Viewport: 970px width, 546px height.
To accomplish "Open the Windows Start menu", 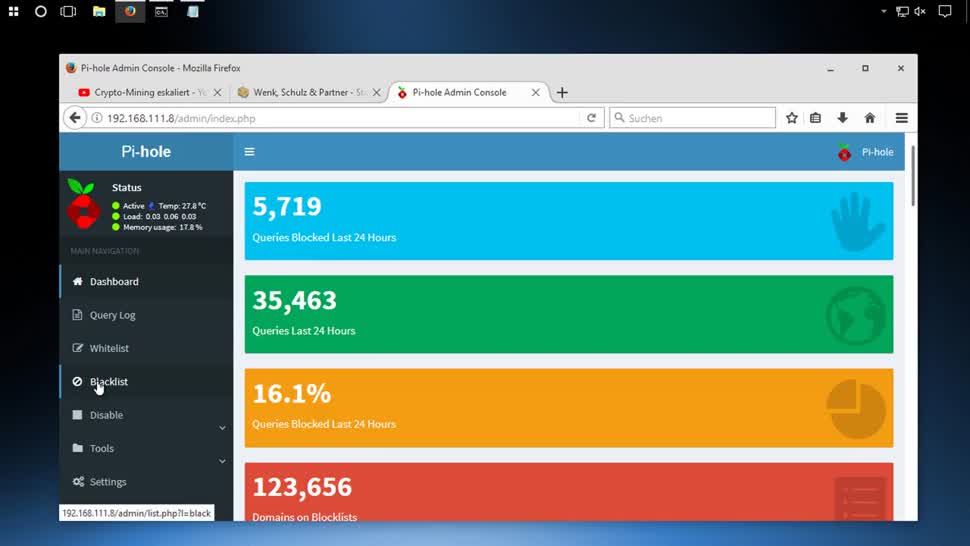I will point(14,11).
